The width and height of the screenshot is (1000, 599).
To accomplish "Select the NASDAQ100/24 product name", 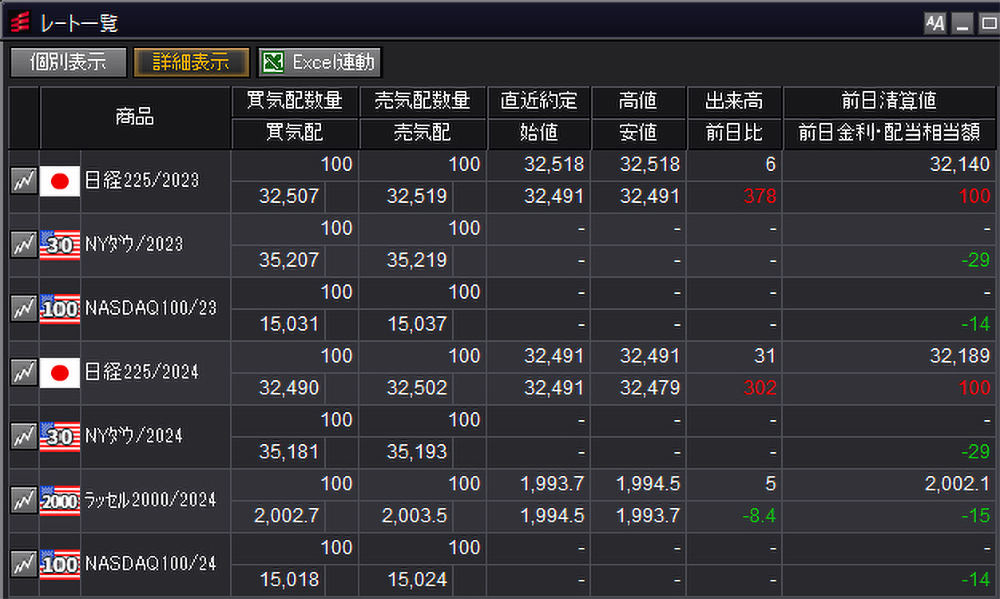I will pyautogui.click(x=151, y=564).
